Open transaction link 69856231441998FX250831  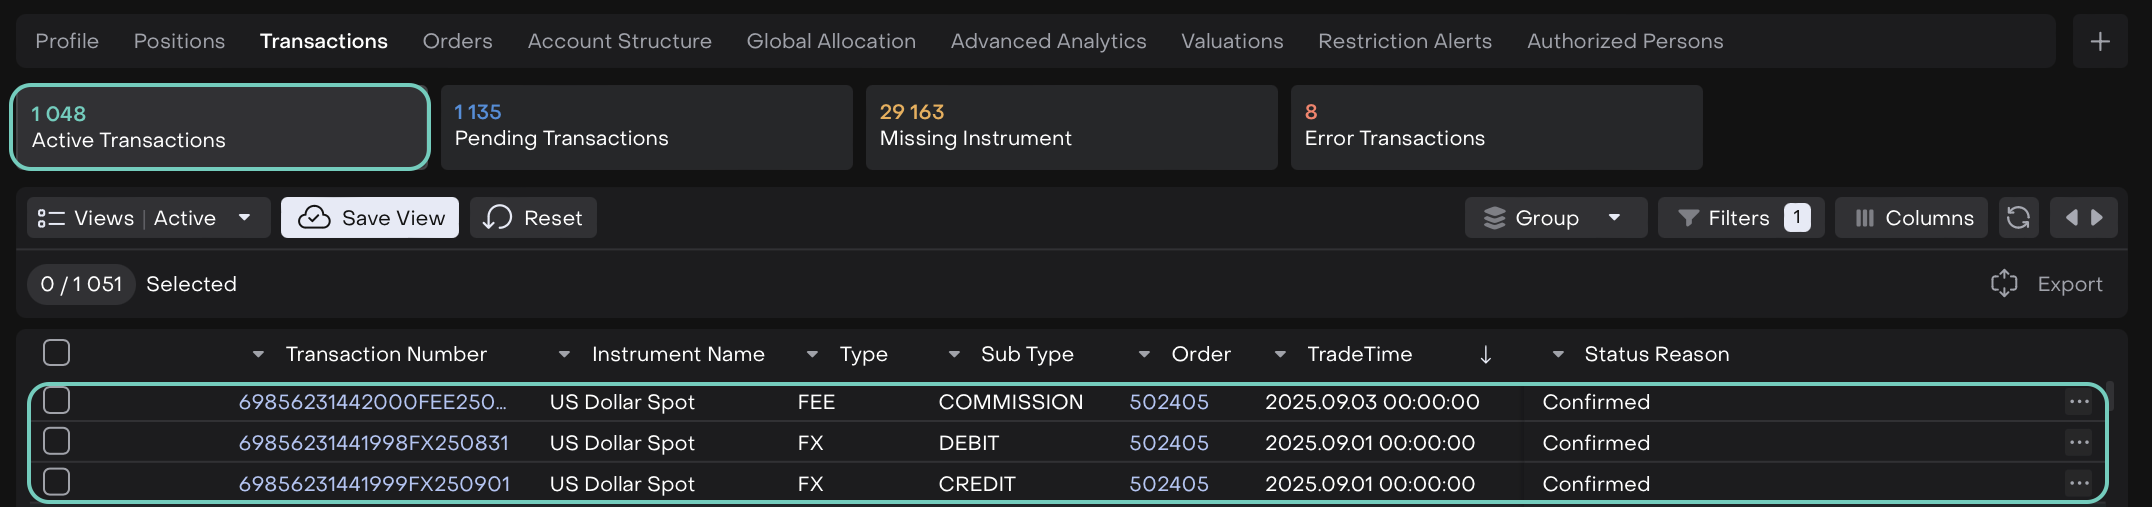pyautogui.click(x=373, y=443)
